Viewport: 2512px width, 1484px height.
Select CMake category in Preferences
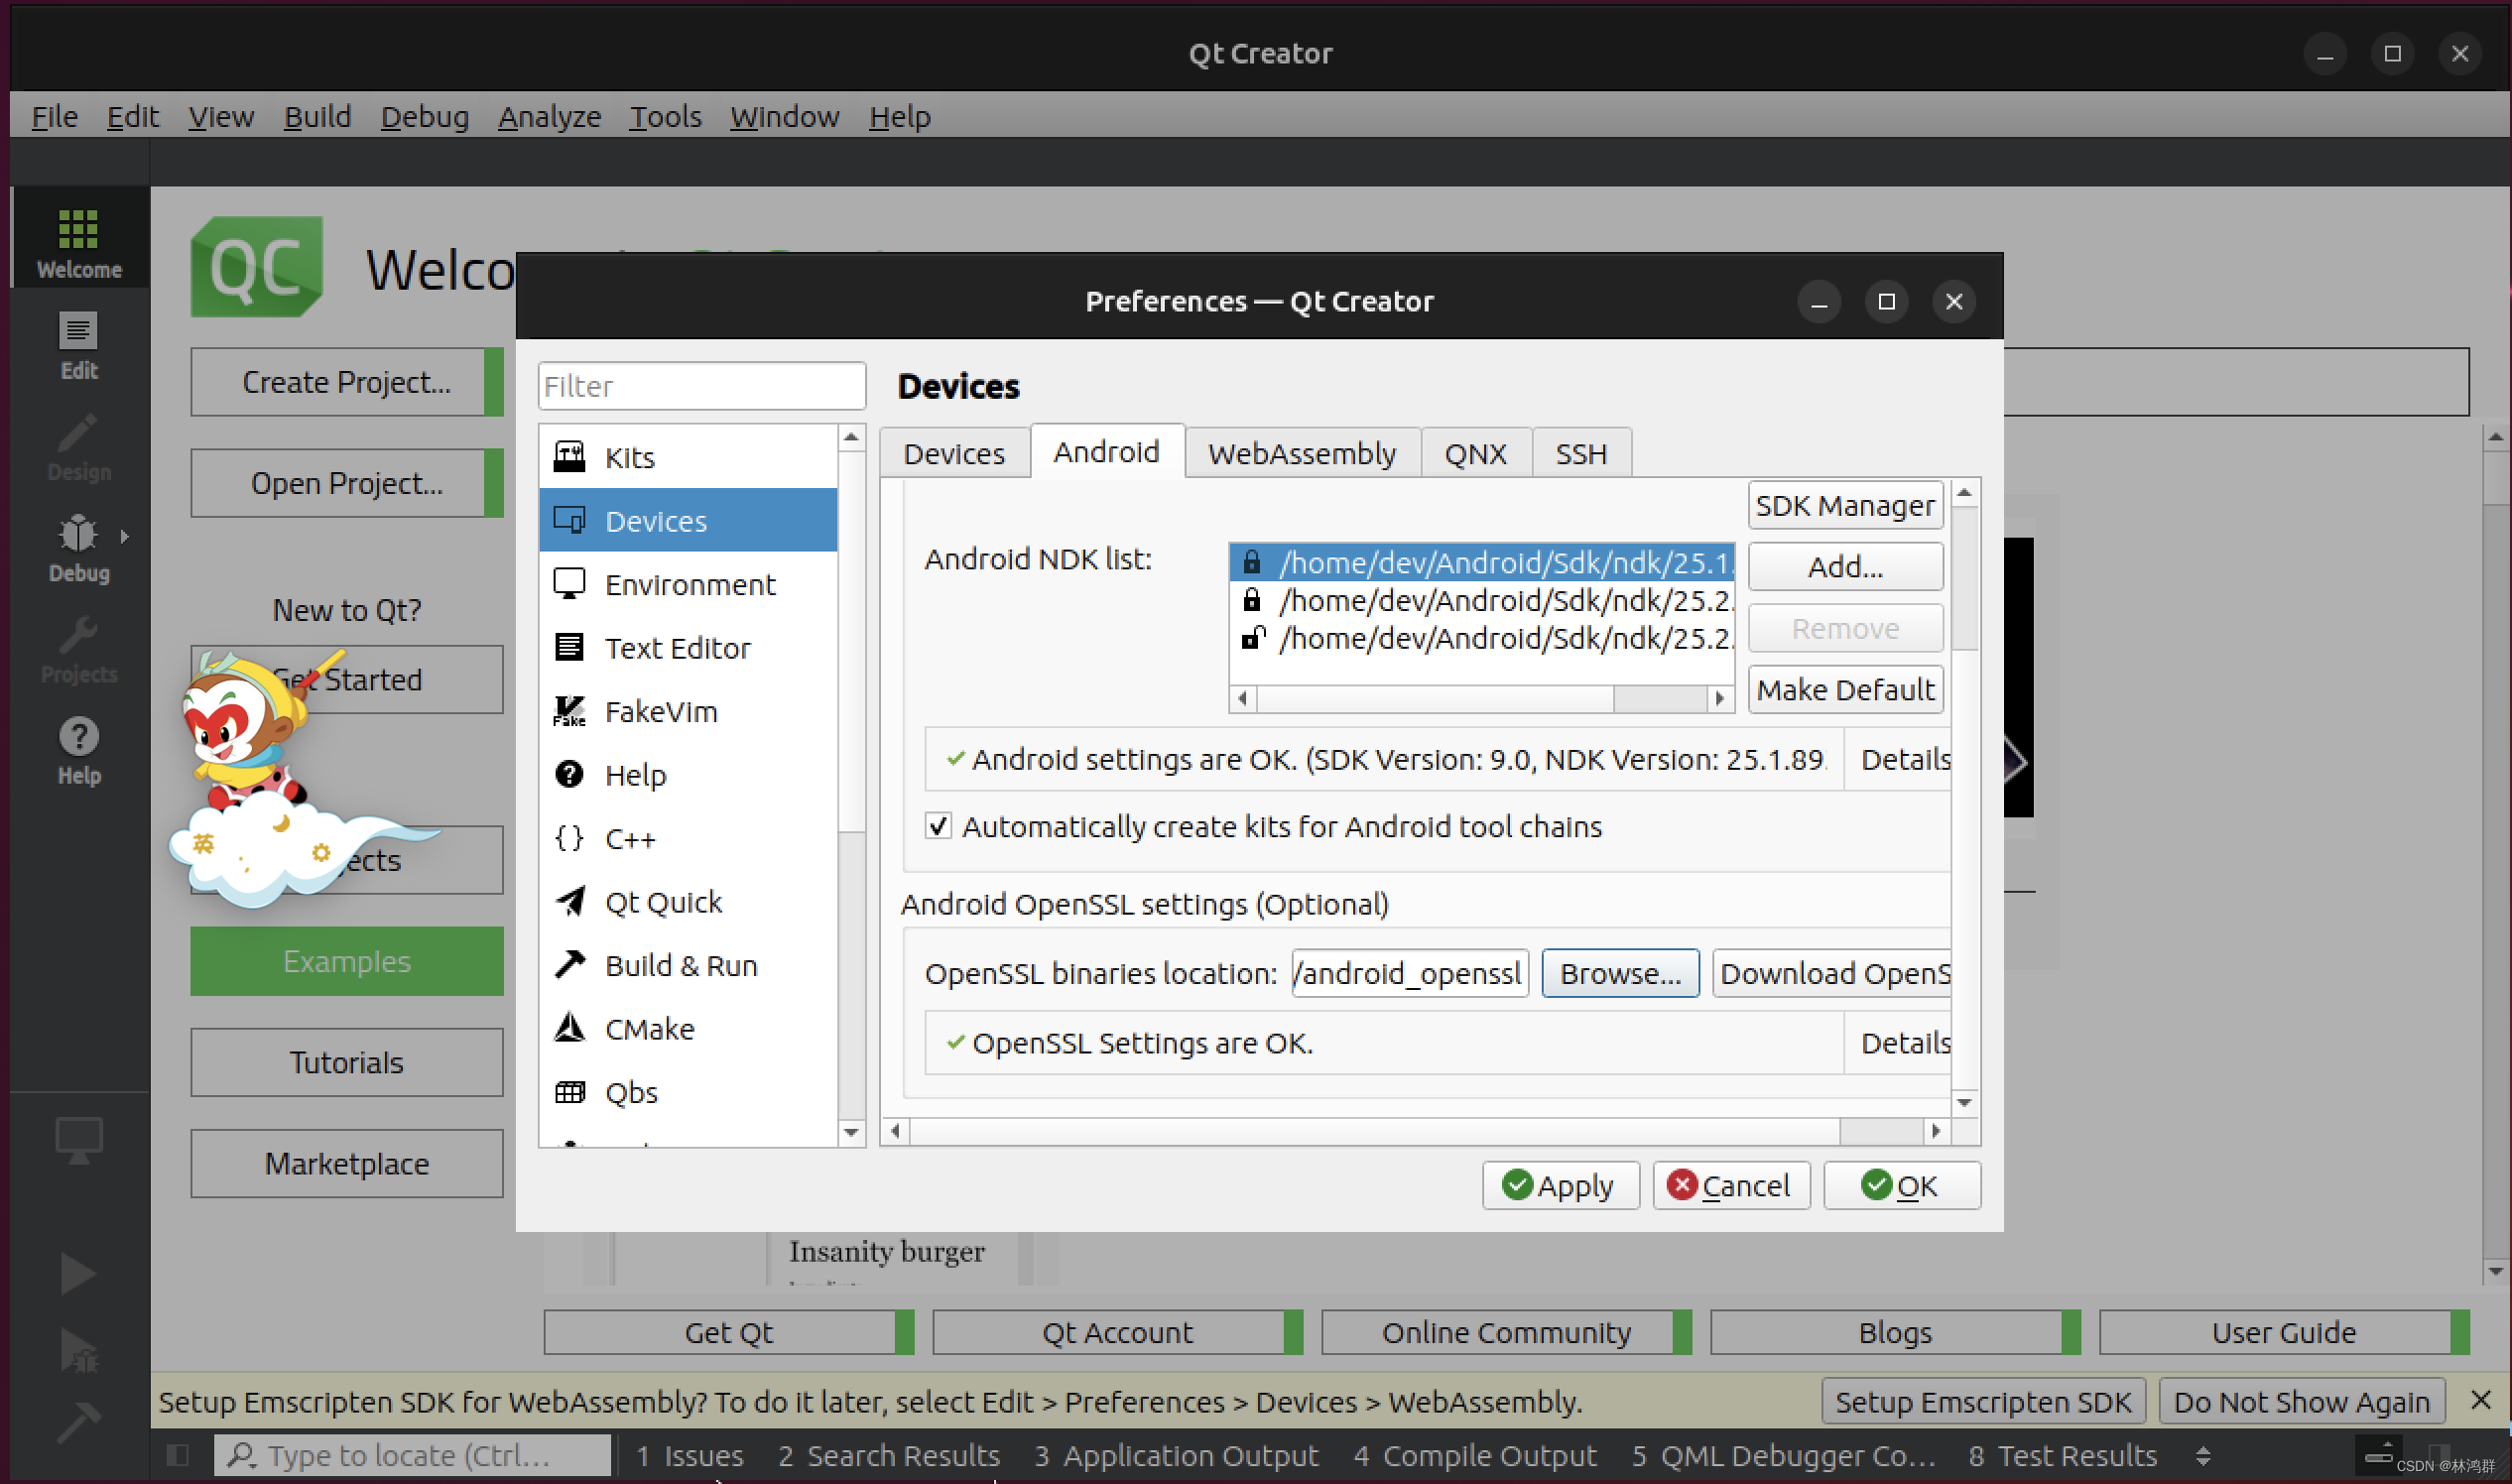pos(688,1029)
